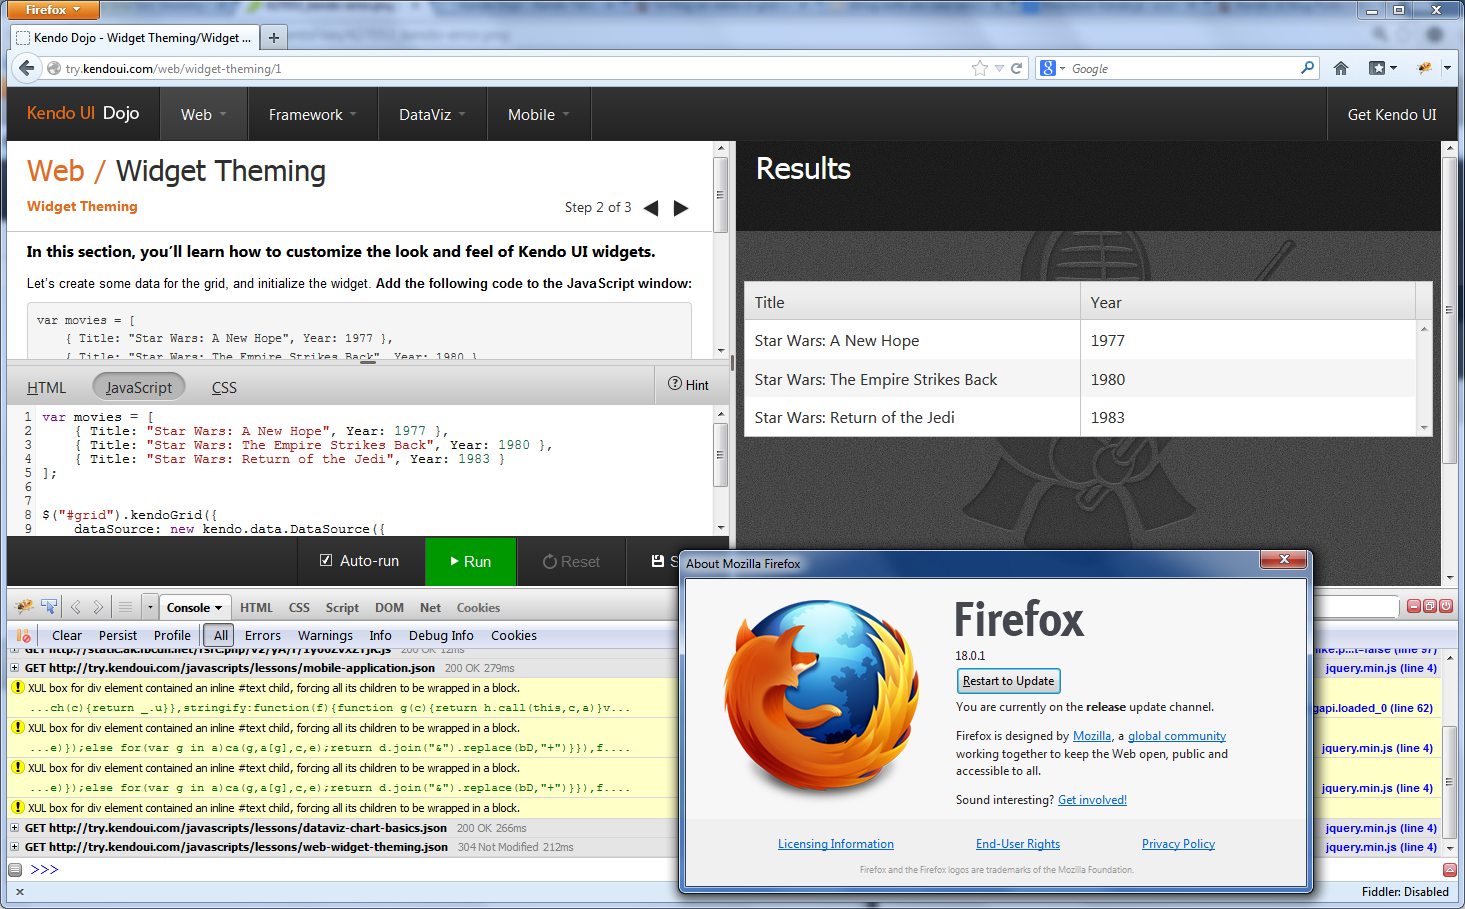
Task: Open the search engine selector dropdown
Action: (x=1052, y=68)
